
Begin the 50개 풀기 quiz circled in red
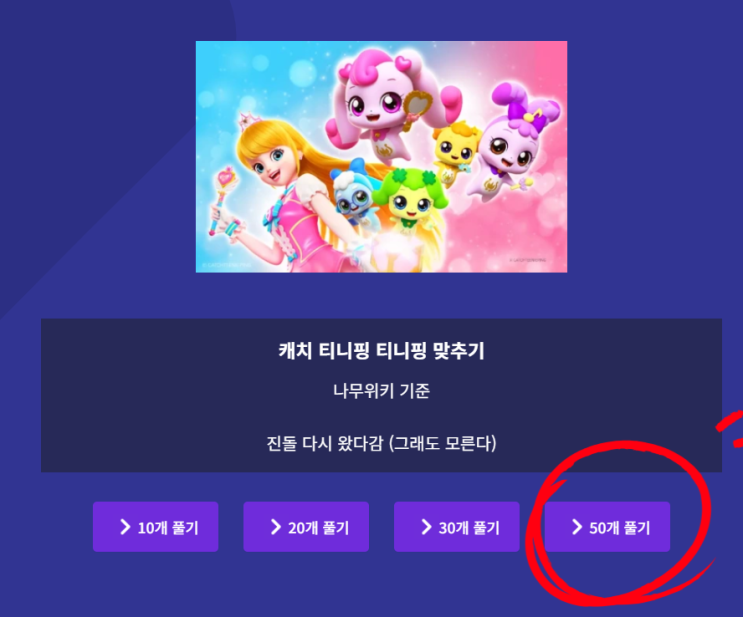(x=607, y=526)
